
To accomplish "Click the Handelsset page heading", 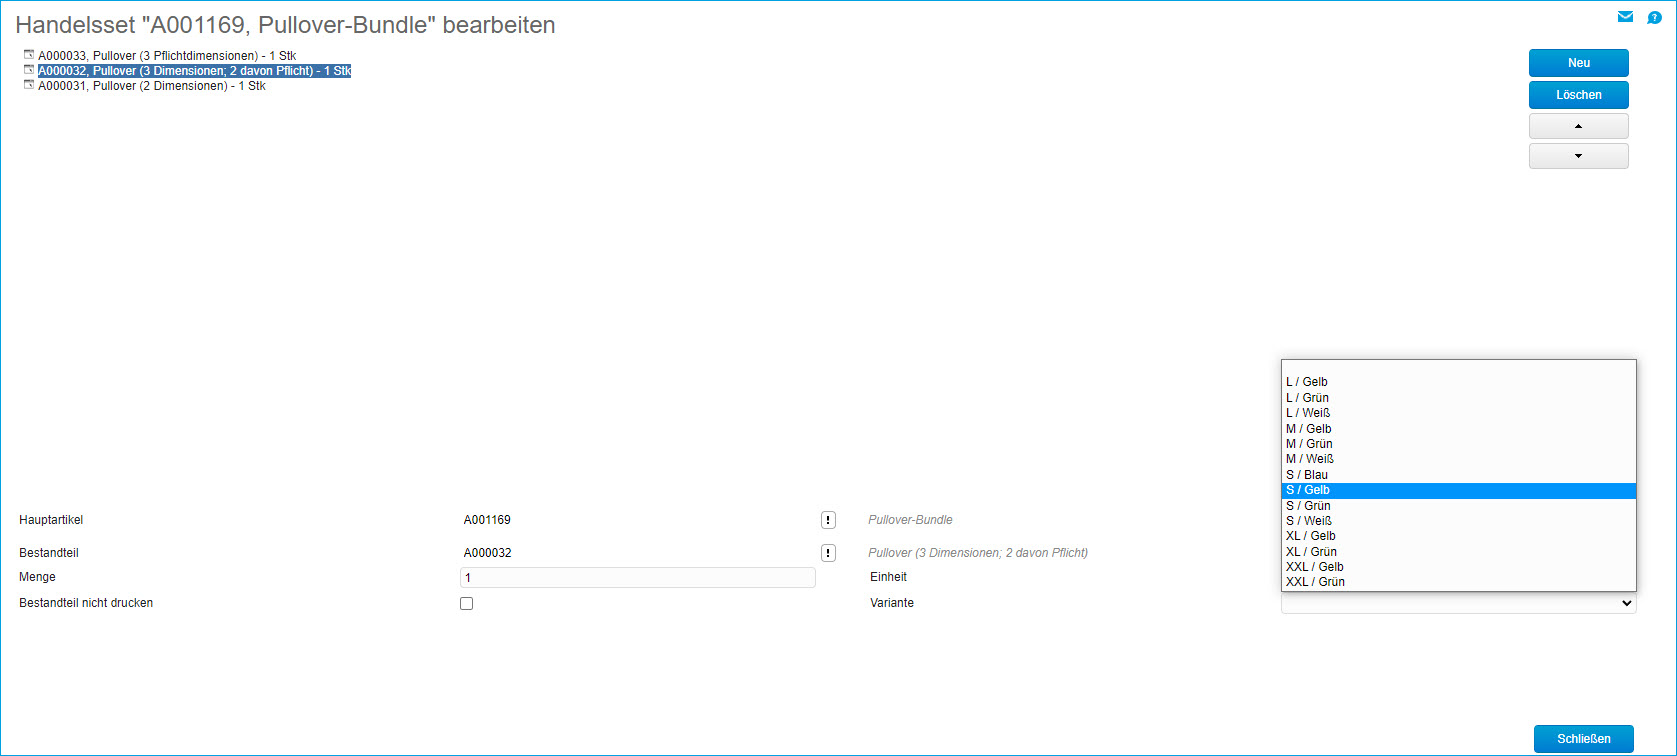I will 285,25.
